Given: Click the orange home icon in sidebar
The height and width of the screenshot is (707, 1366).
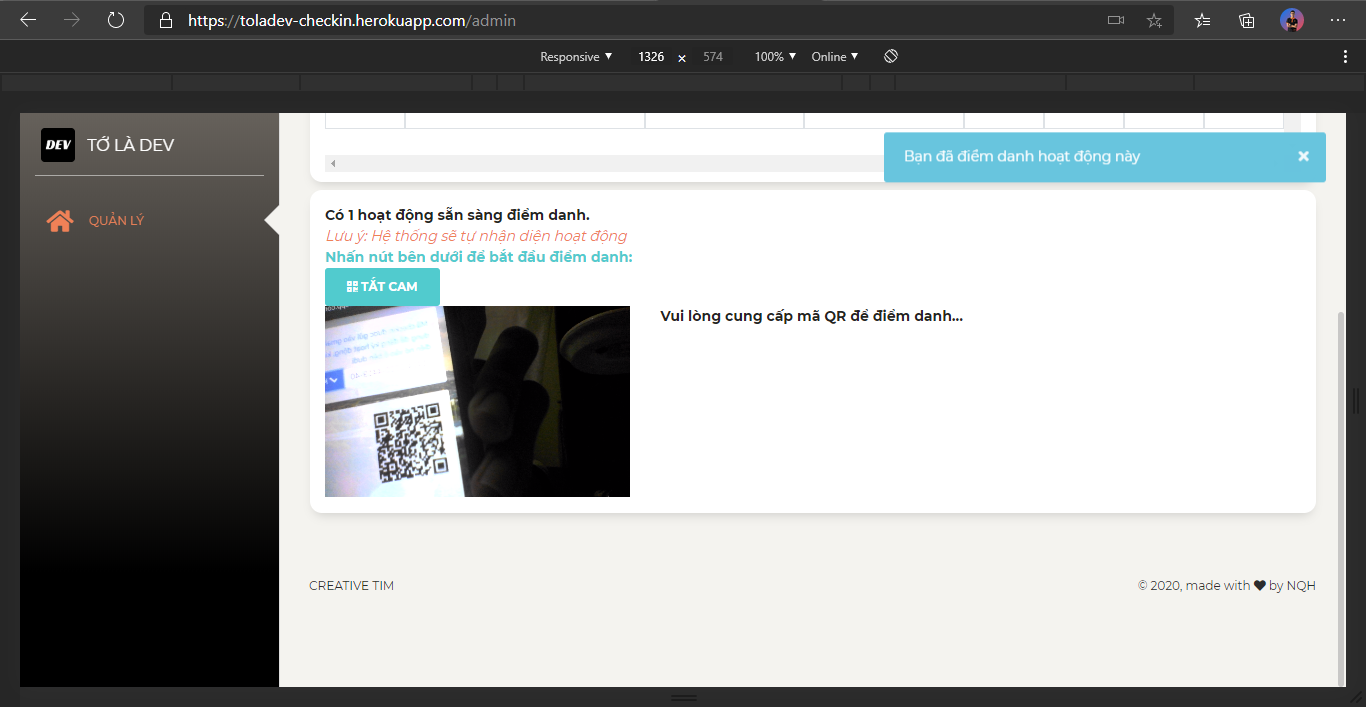Looking at the screenshot, I should pos(60,221).
